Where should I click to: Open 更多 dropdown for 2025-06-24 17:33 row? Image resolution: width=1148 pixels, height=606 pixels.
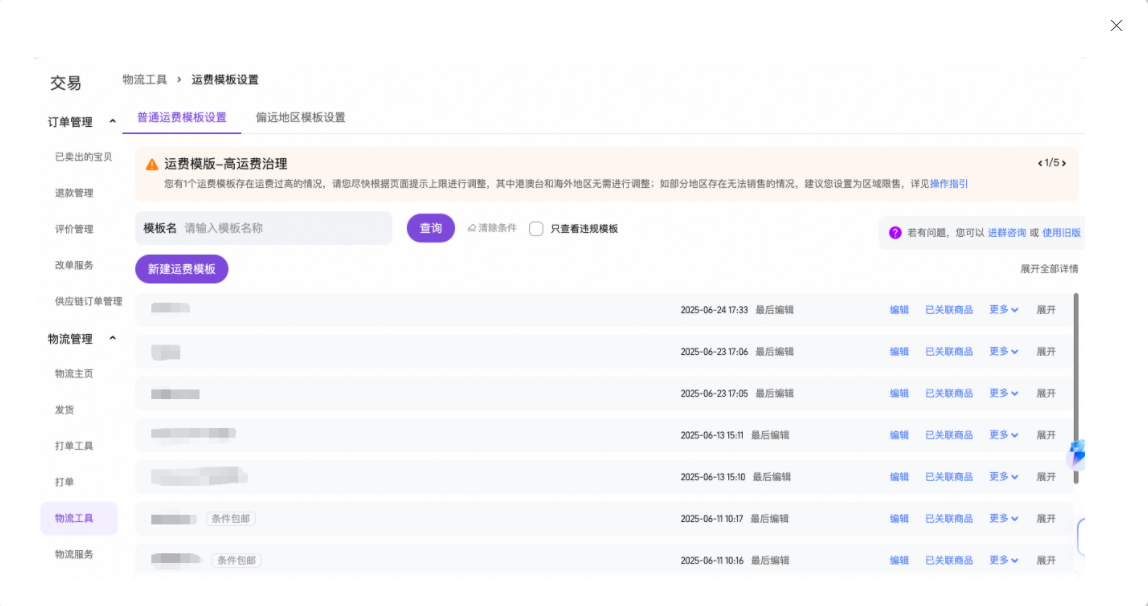pos(1003,310)
